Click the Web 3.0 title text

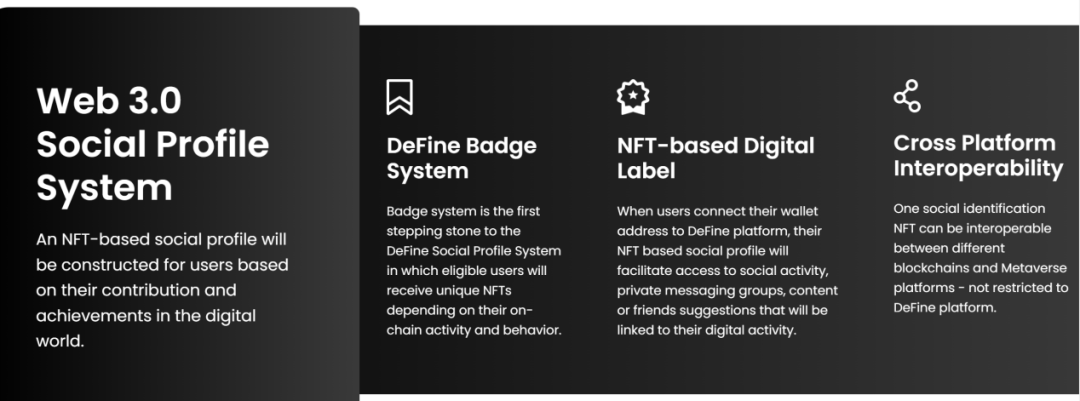[109, 101]
